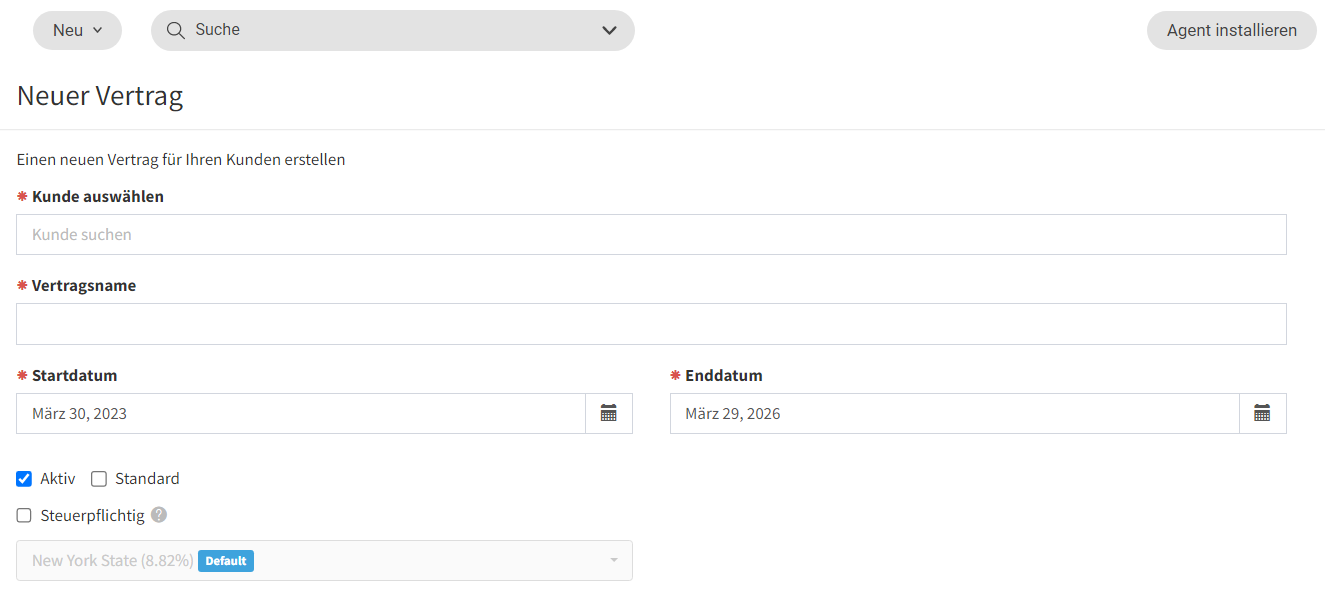Tick the Steuerpflichtig checkbox
Image resolution: width=1325 pixels, height=611 pixels.
coord(25,516)
